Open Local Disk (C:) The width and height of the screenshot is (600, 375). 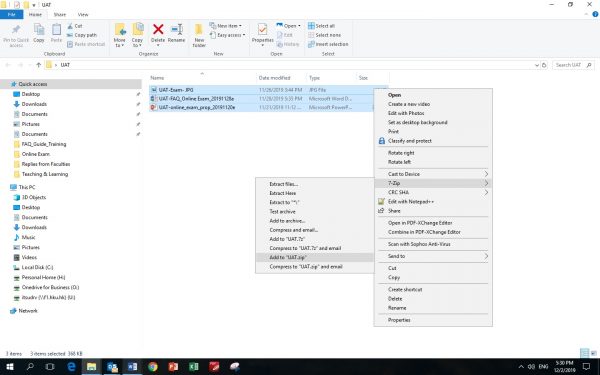coord(37,267)
